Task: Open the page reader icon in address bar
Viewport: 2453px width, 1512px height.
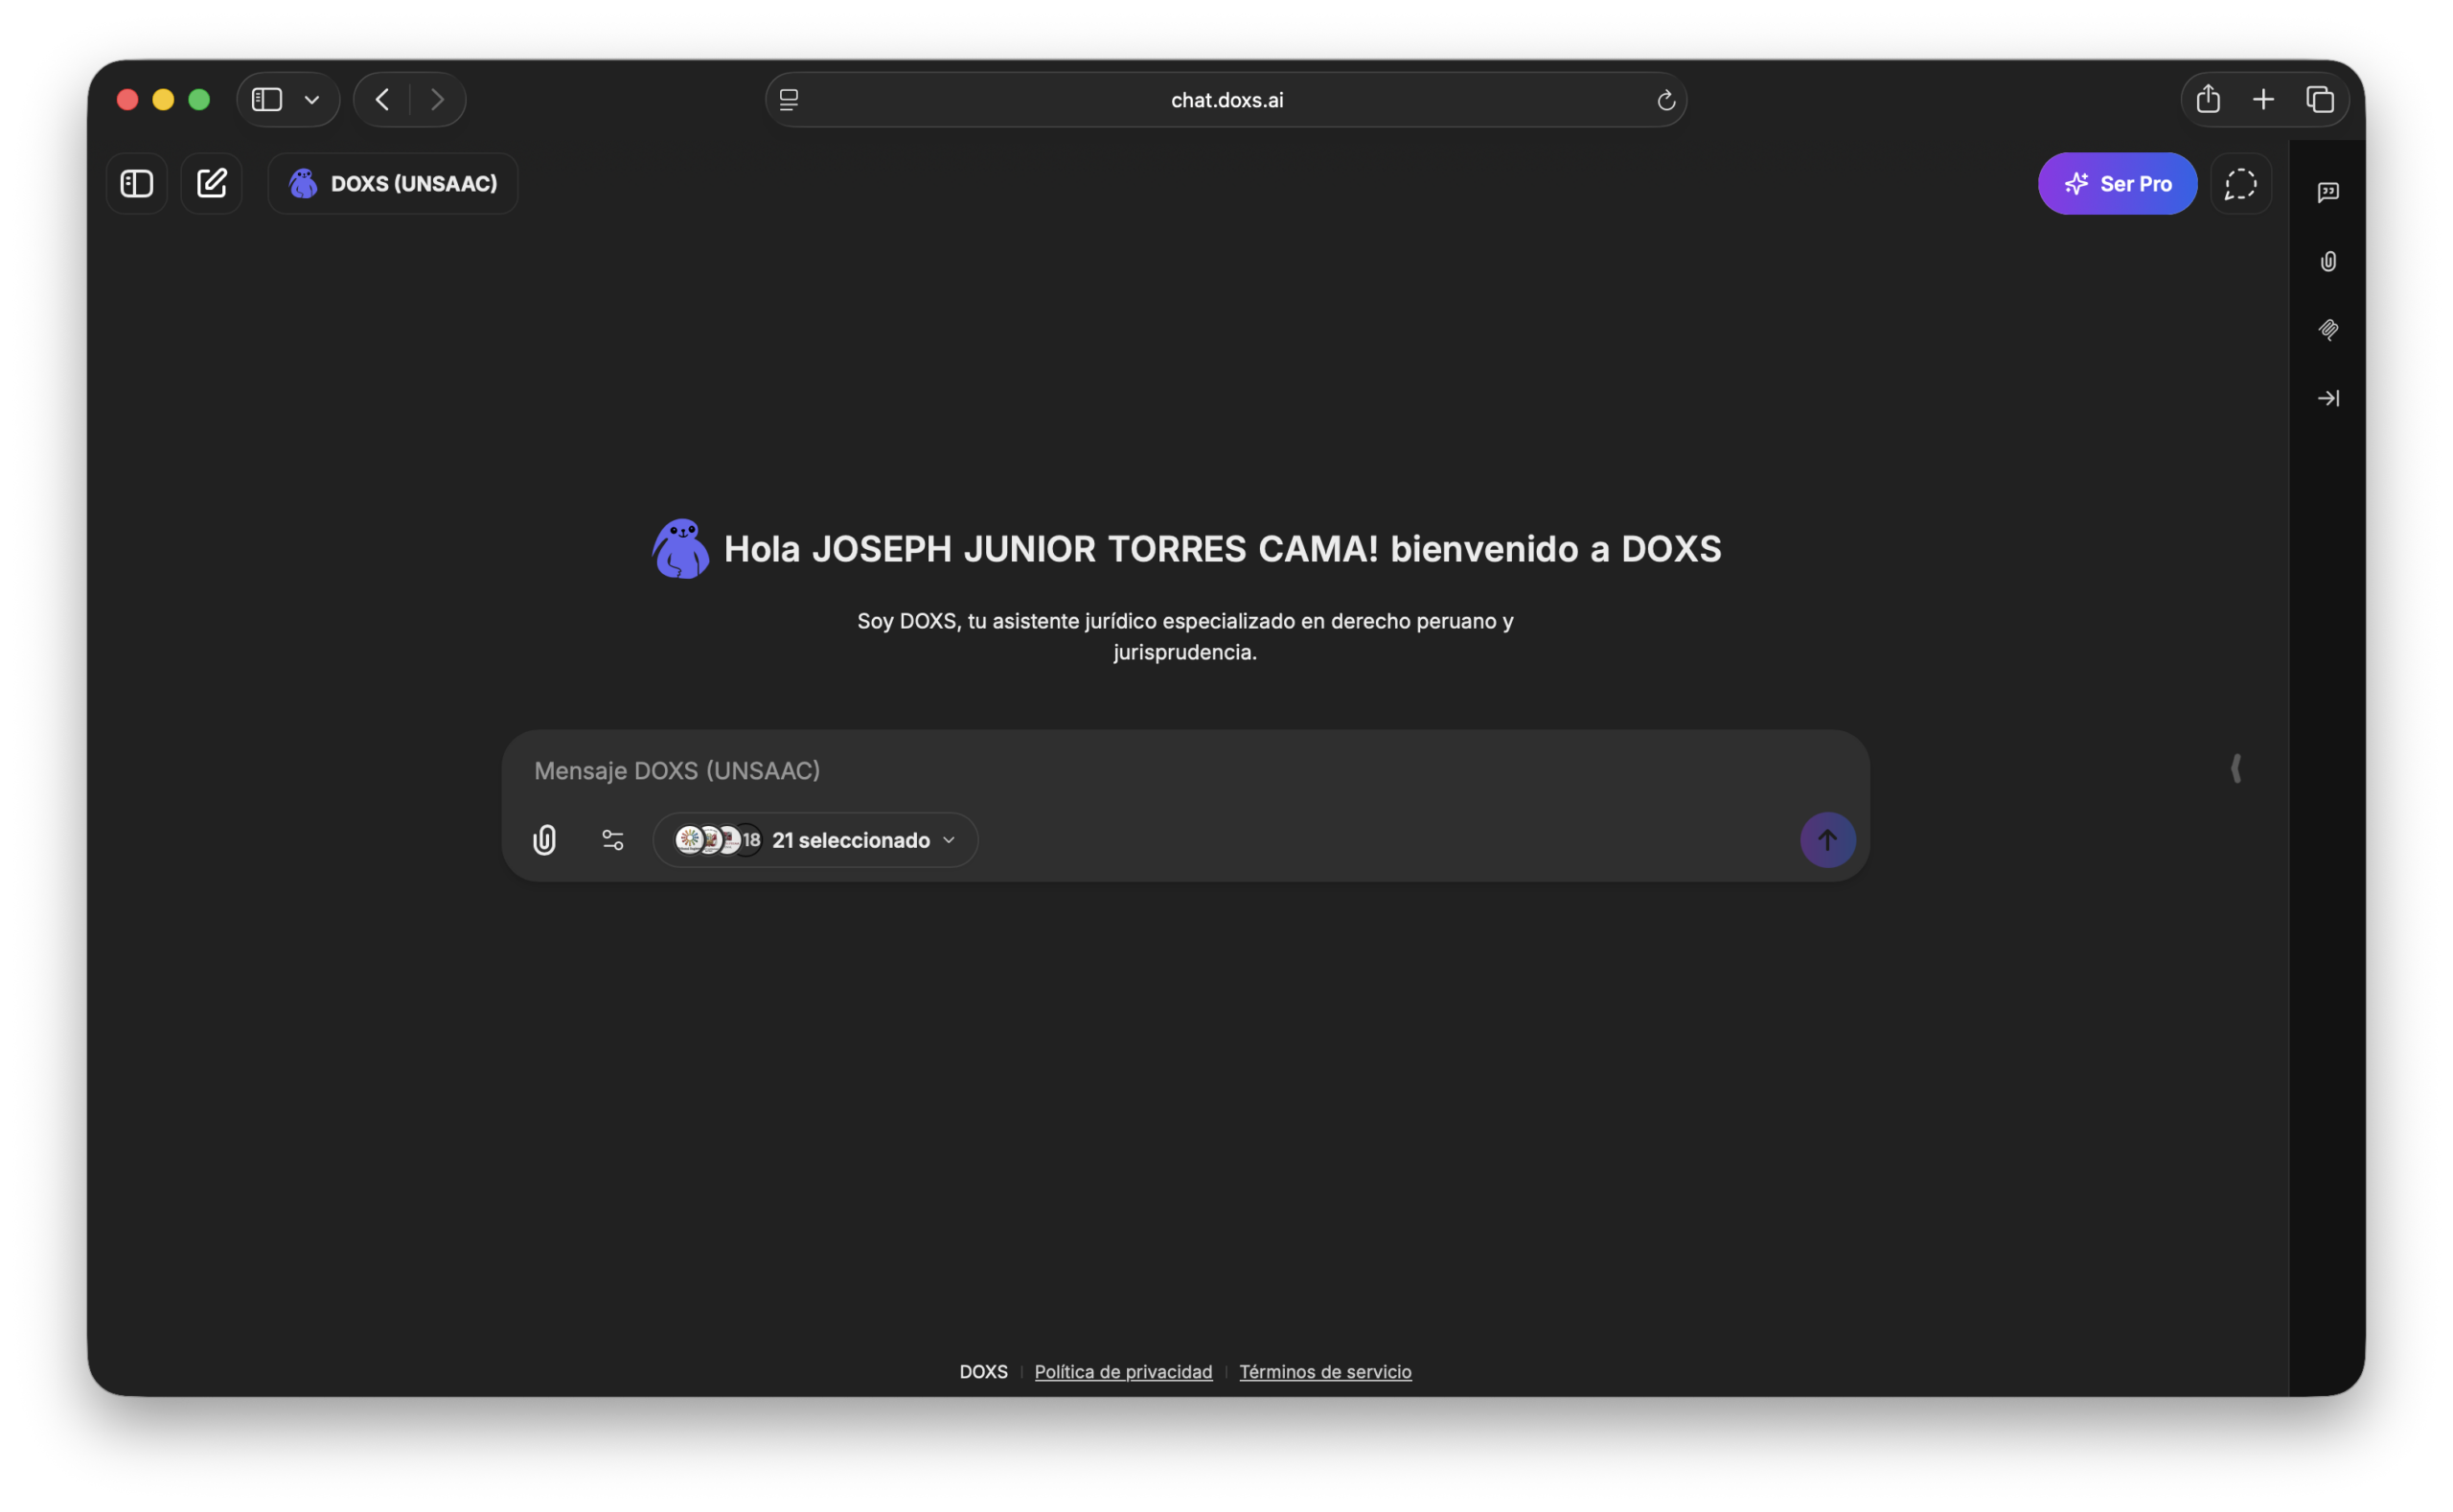Action: point(789,100)
